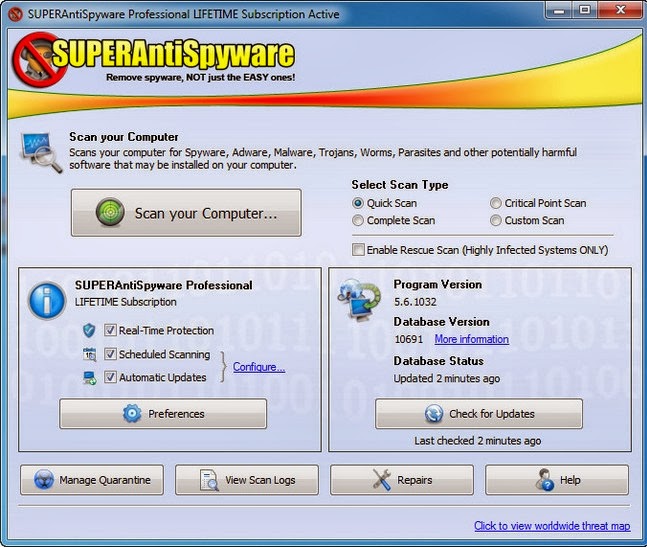
Task: Click the Scheduled Scanning calendar icon
Action: tap(90, 354)
